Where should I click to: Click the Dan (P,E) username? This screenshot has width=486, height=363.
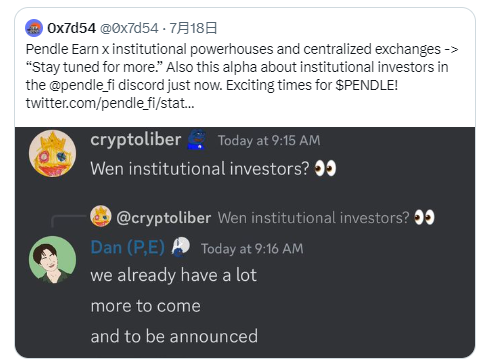pyautogui.click(x=128, y=247)
